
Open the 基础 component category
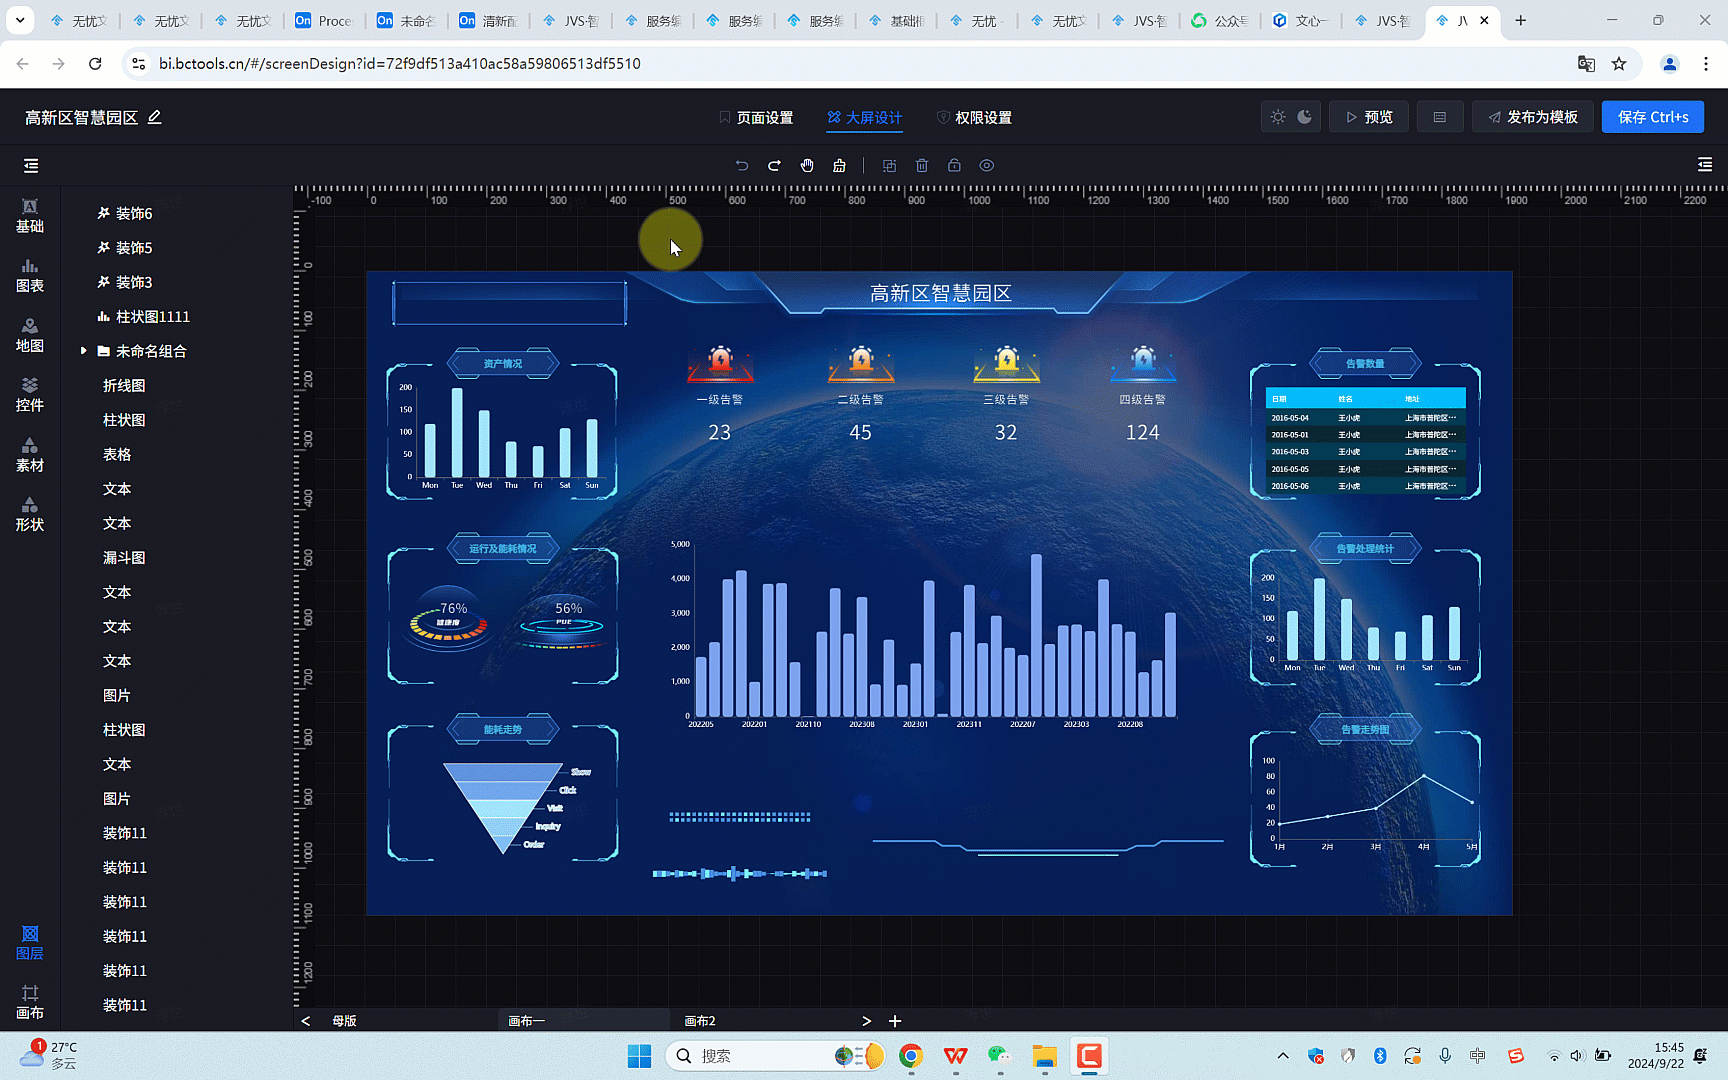(30, 216)
